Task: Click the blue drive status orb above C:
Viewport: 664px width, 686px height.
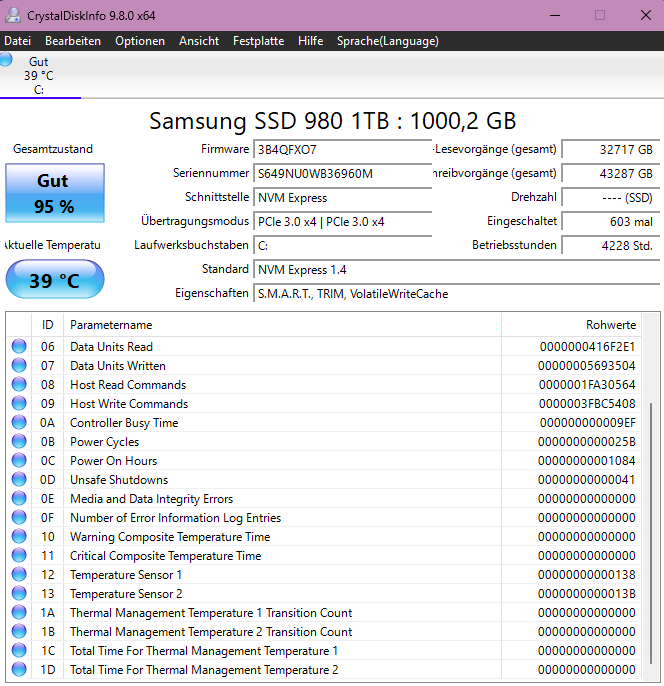Action: click(6, 60)
